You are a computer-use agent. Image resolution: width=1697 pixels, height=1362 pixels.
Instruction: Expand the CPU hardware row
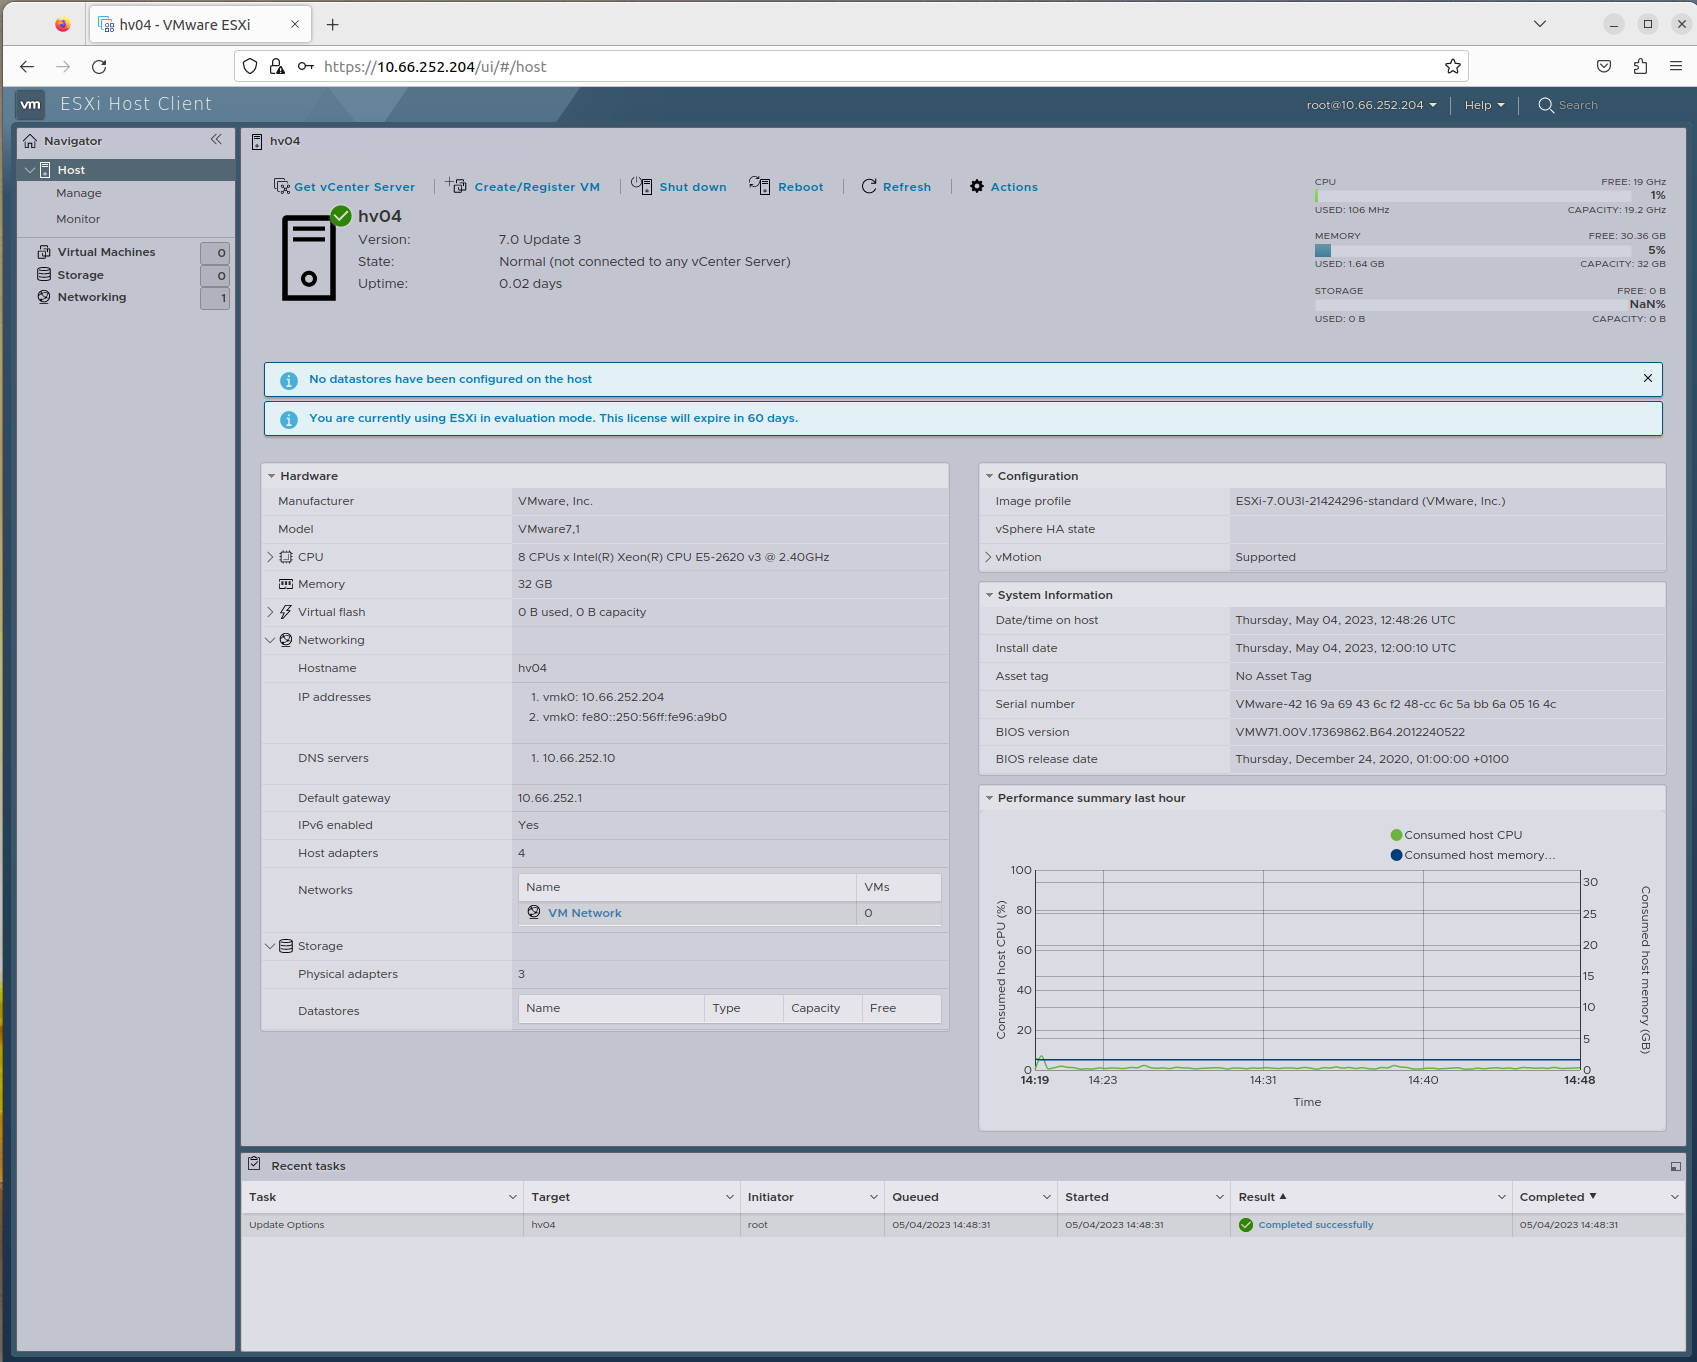coord(270,557)
